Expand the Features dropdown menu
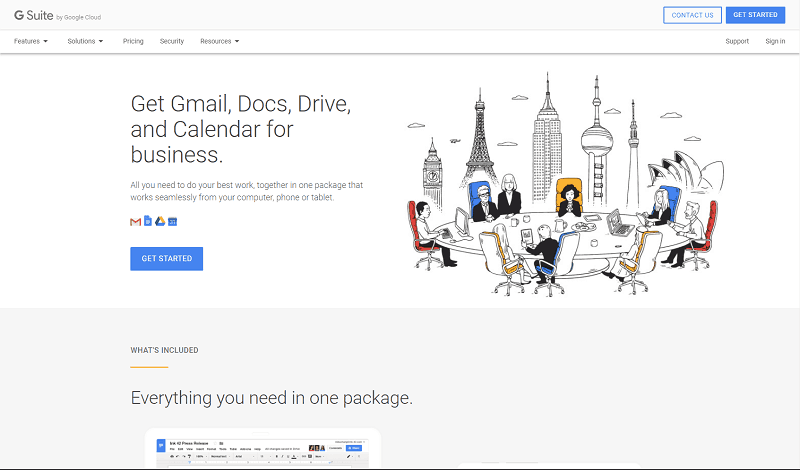 (x=31, y=41)
